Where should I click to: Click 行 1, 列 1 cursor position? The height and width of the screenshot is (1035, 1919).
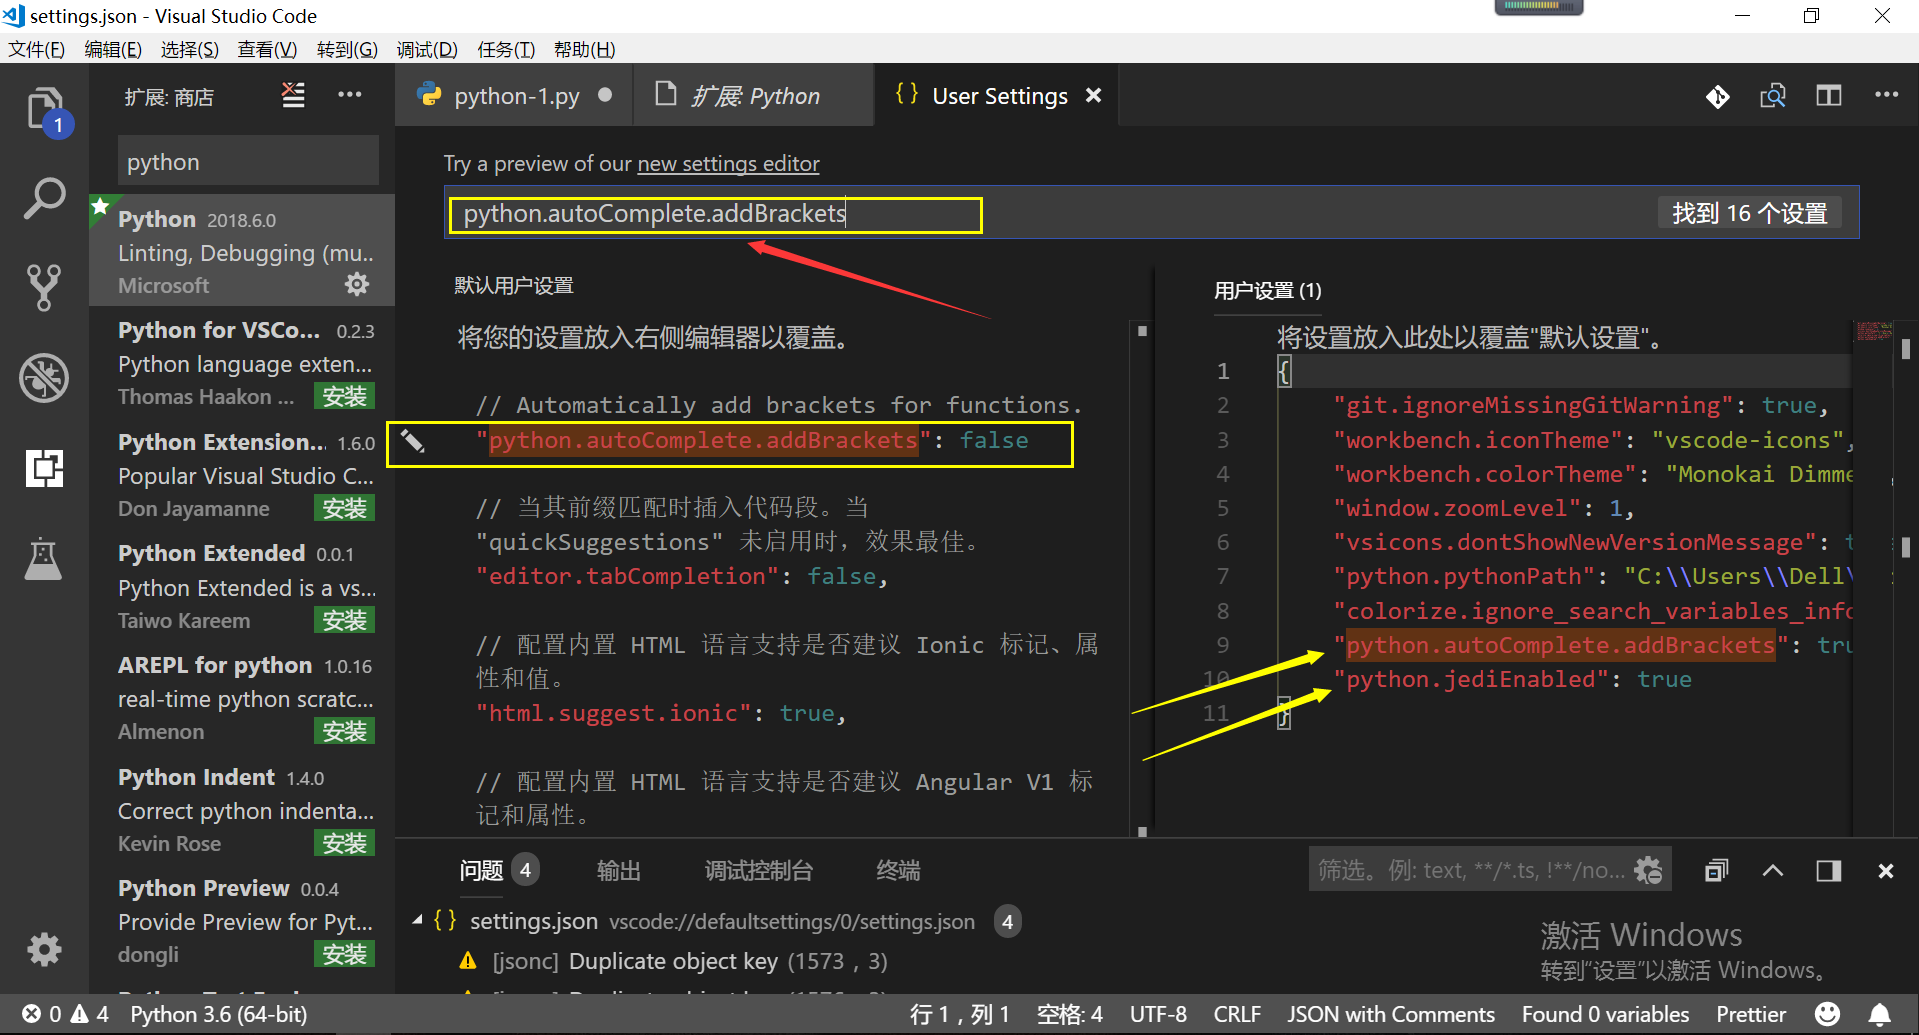coord(960,1014)
